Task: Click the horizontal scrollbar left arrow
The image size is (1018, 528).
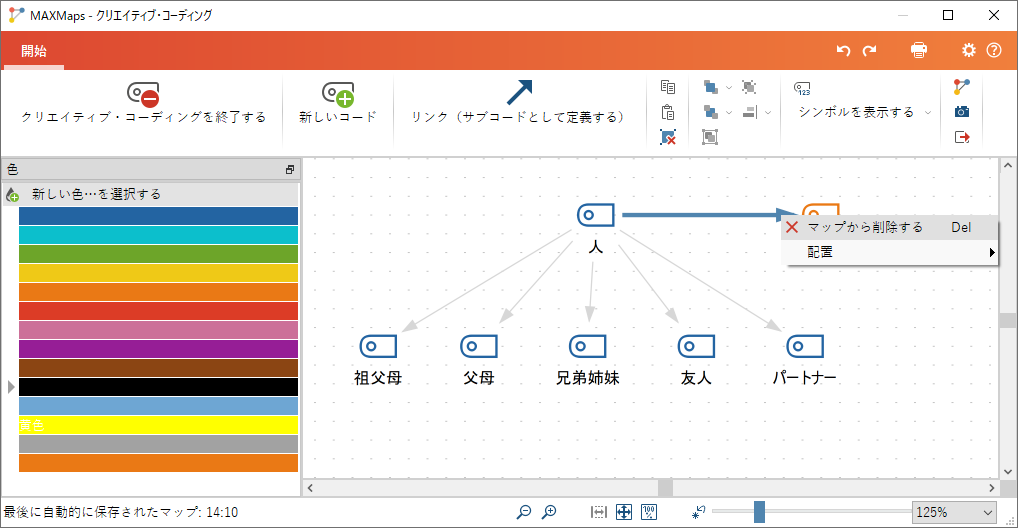Action: tap(310, 488)
